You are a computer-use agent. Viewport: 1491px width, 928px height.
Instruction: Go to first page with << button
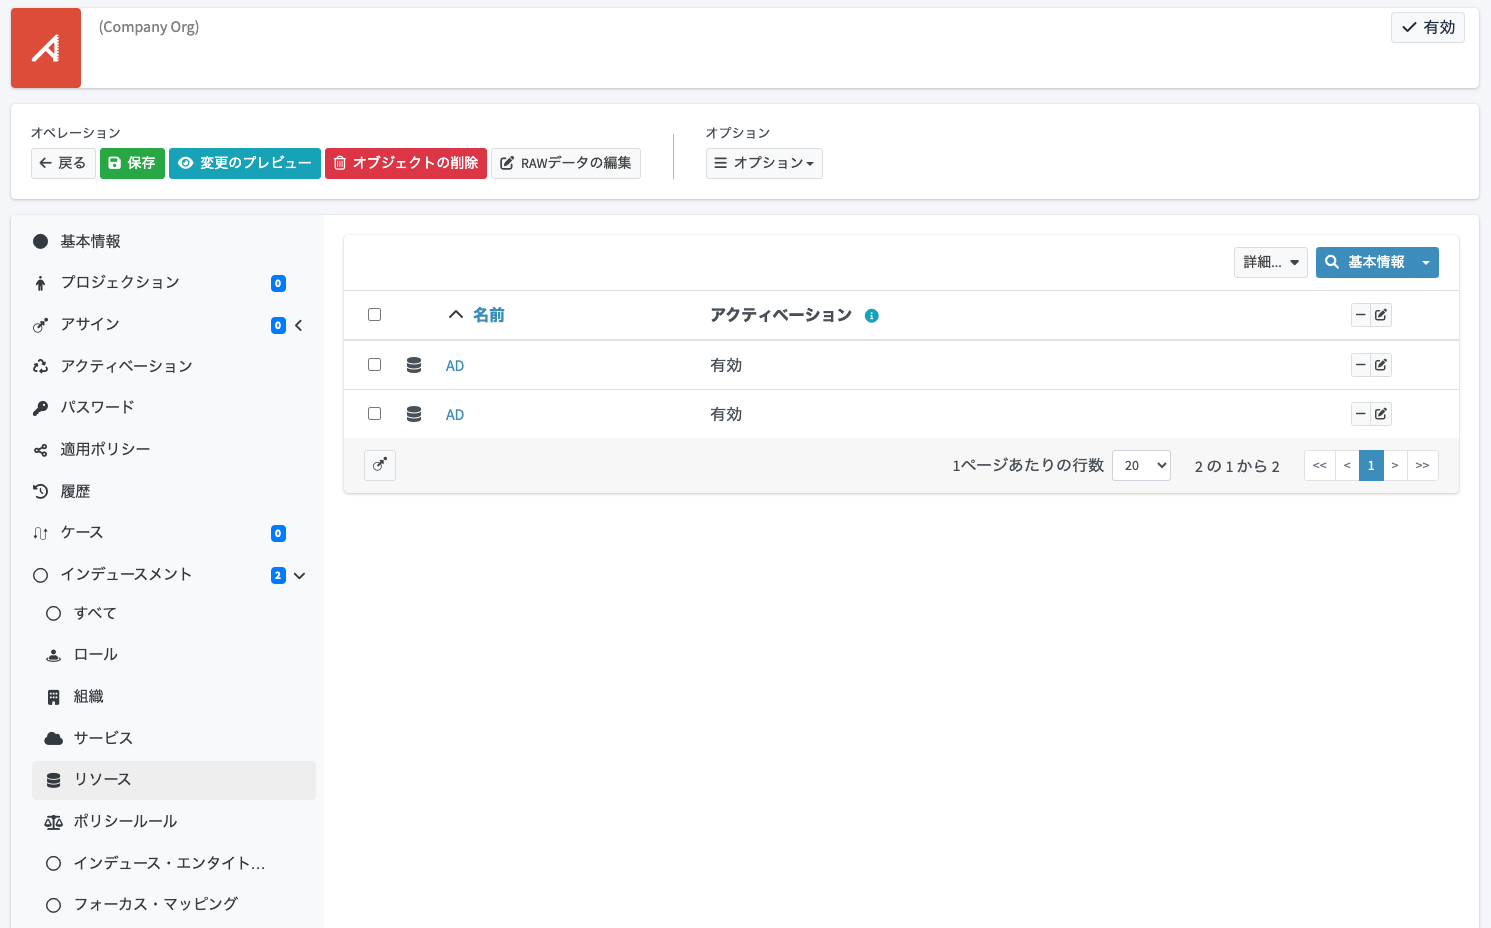click(1320, 466)
